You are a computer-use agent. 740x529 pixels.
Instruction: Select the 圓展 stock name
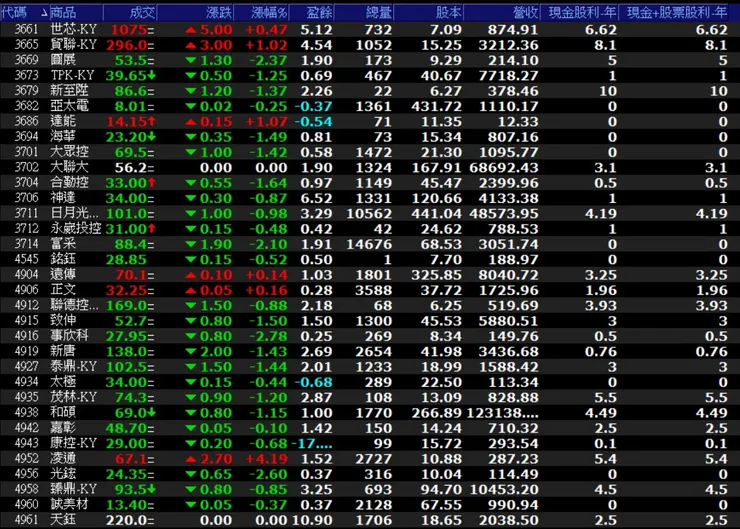[63, 60]
